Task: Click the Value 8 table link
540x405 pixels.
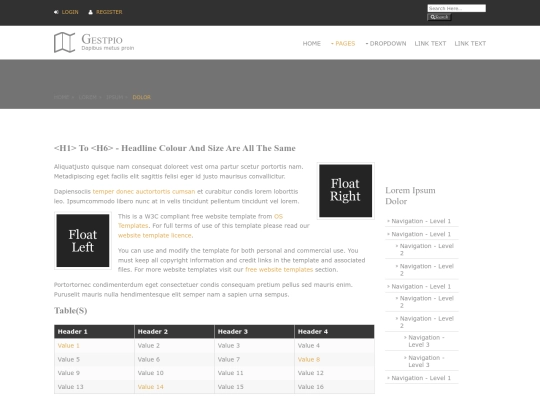Action: (309, 360)
